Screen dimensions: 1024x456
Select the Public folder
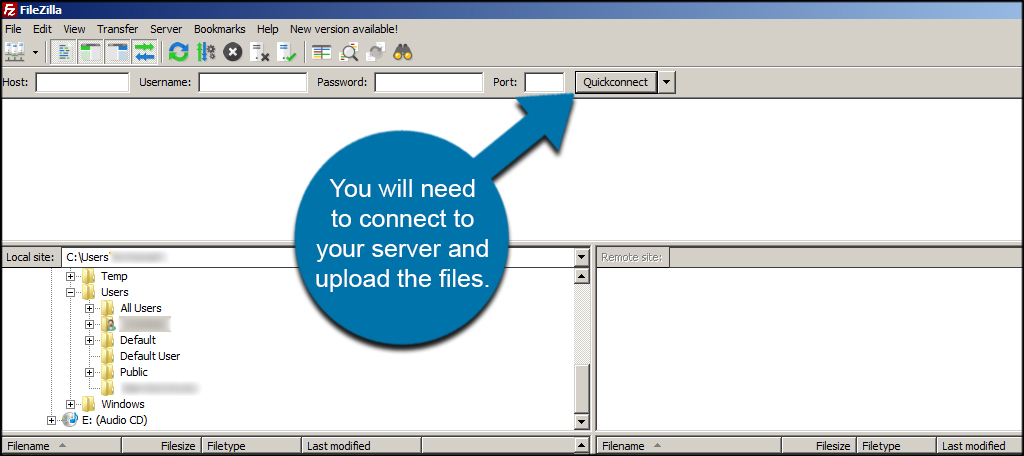point(134,372)
